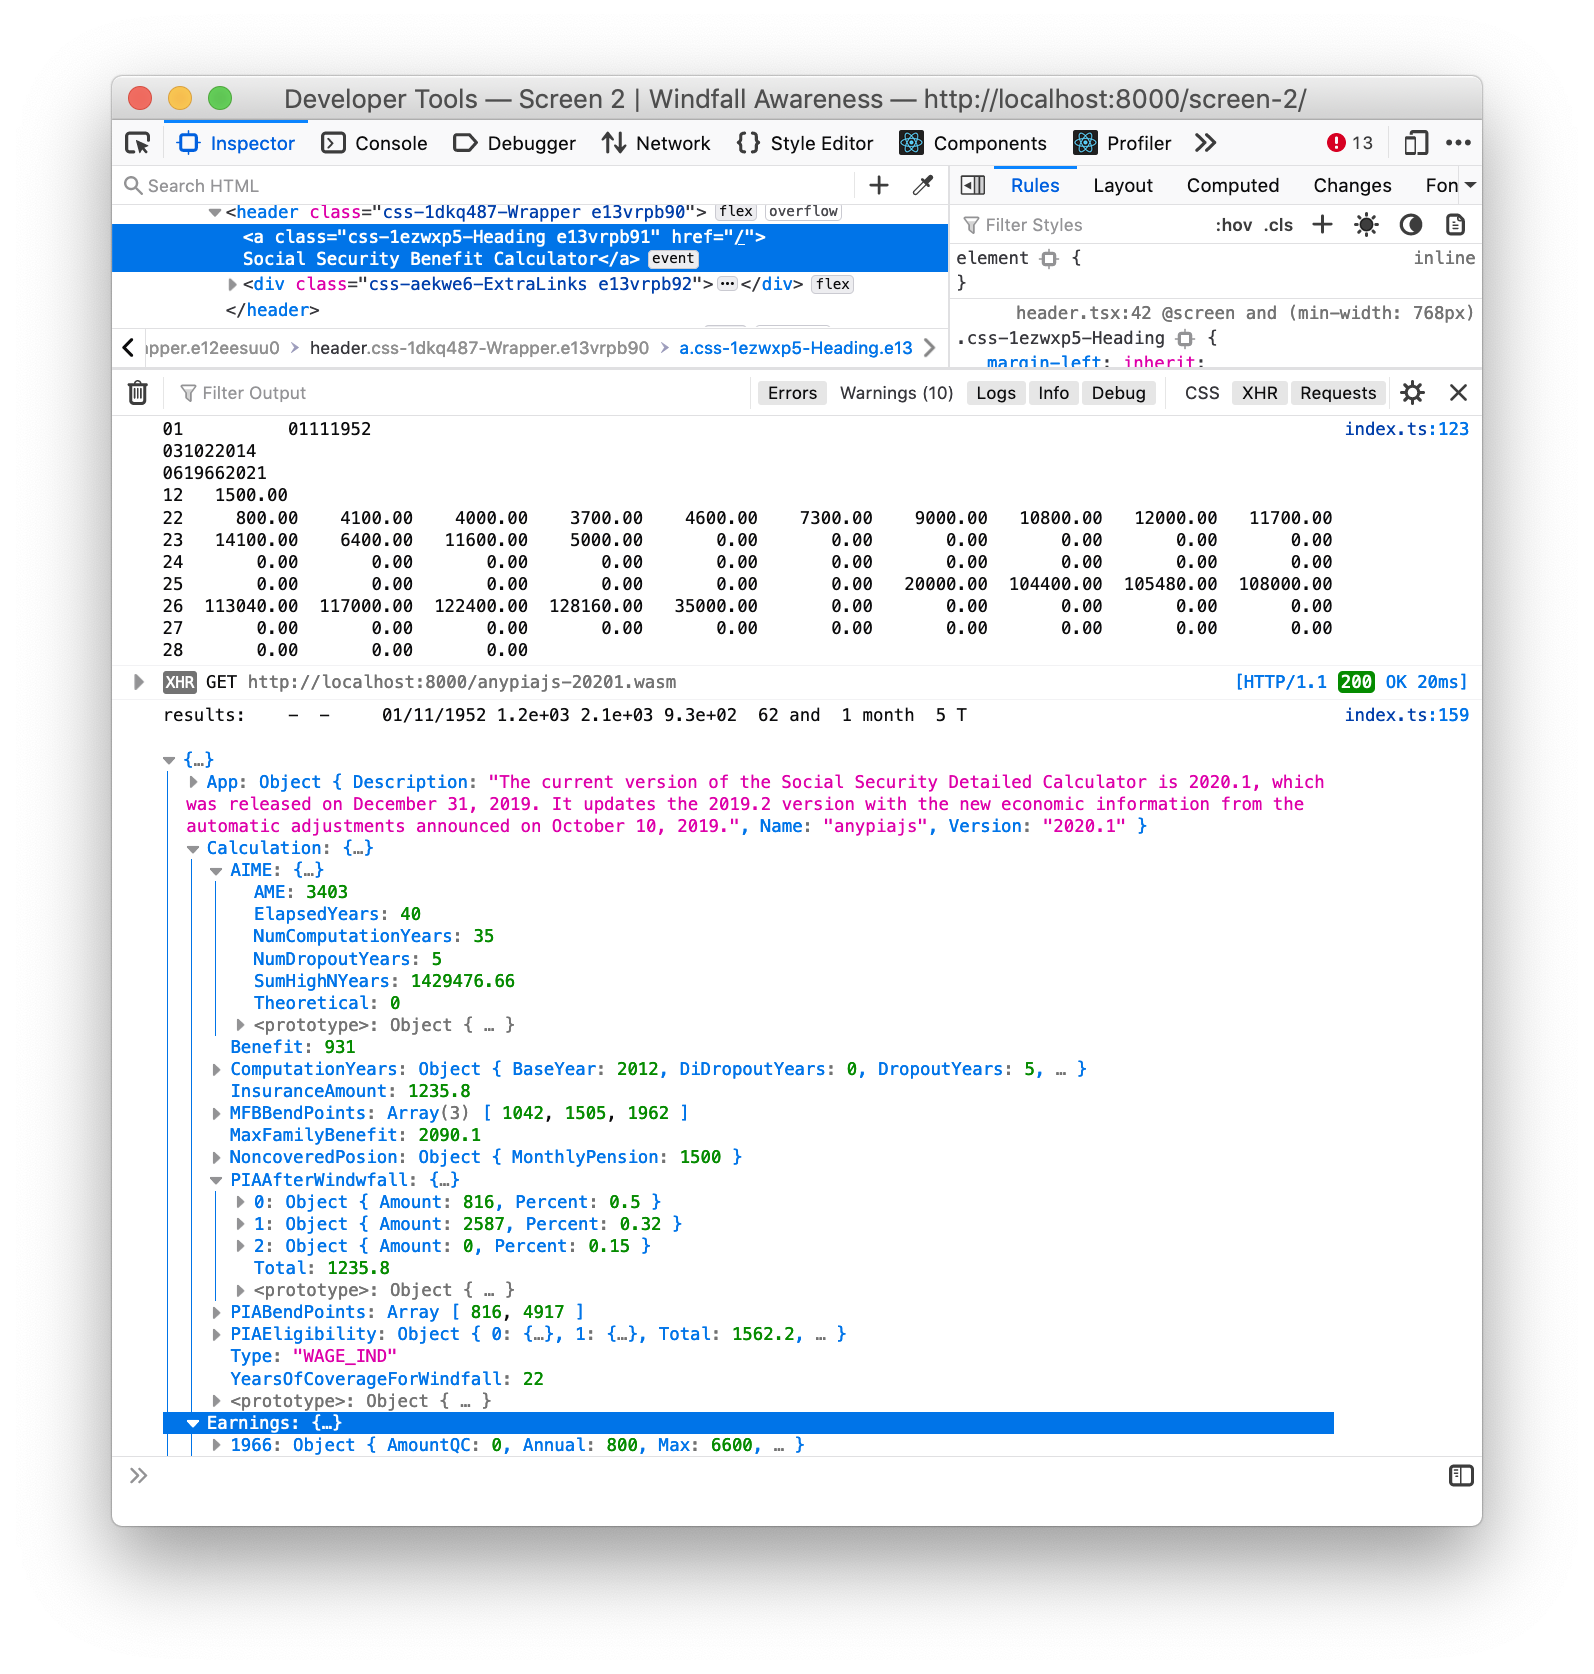The height and width of the screenshot is (1674, 1594).
Task: Focus the Filter Styles field
Action: 1080,225
